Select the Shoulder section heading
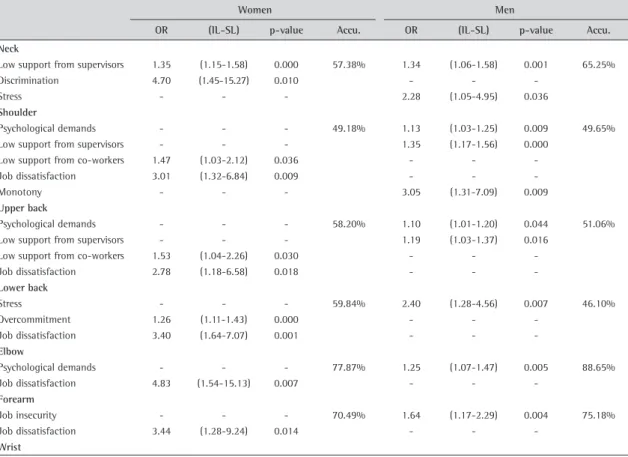 click(x=18, y=113)
